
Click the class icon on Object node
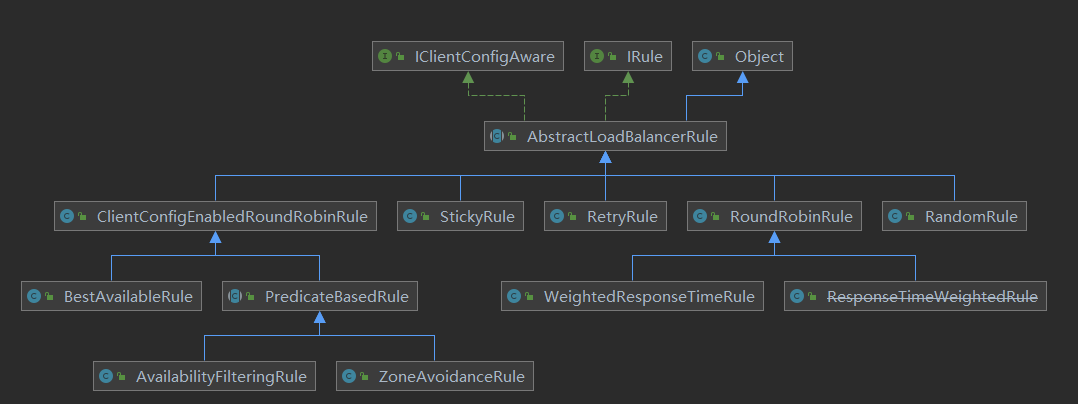click(x=704, y=57)
